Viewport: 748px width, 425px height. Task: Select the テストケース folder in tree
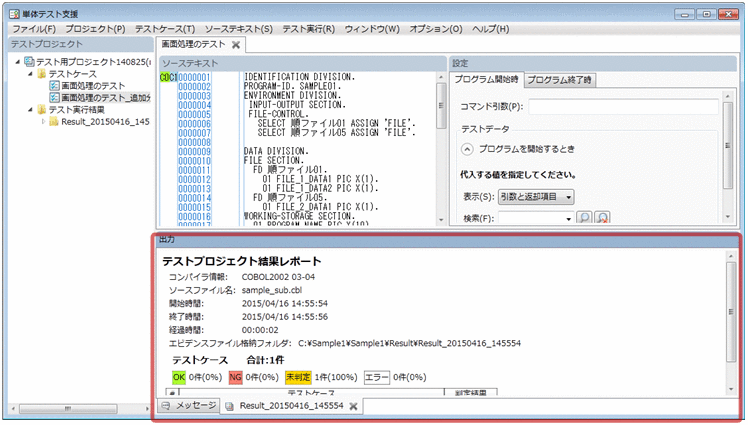point(73,74)
